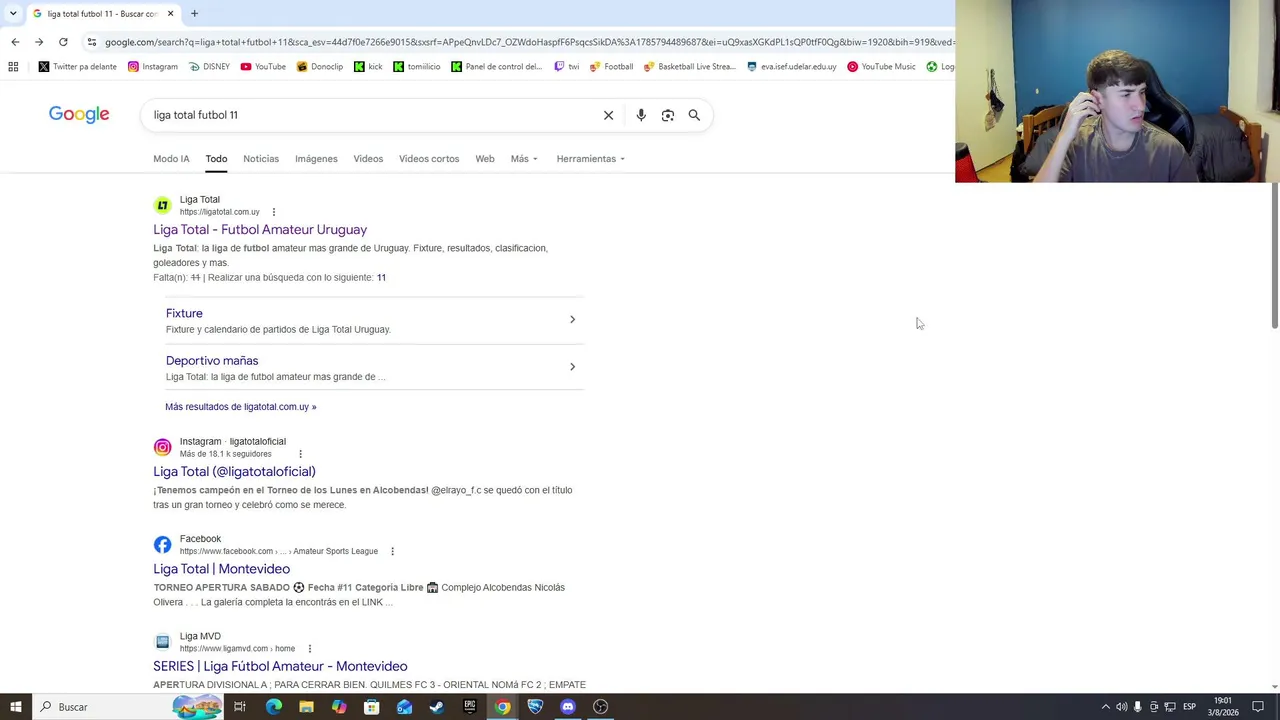Open the YouTube bookmark

[x=263, y=67]
